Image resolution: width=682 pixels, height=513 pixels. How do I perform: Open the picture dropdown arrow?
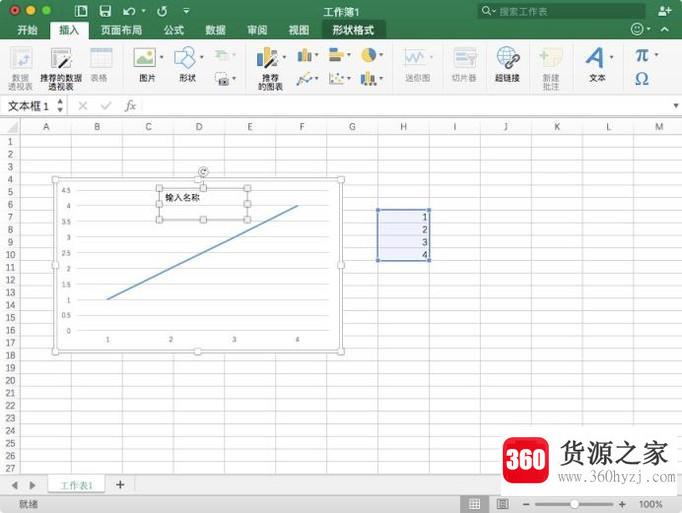162,57
